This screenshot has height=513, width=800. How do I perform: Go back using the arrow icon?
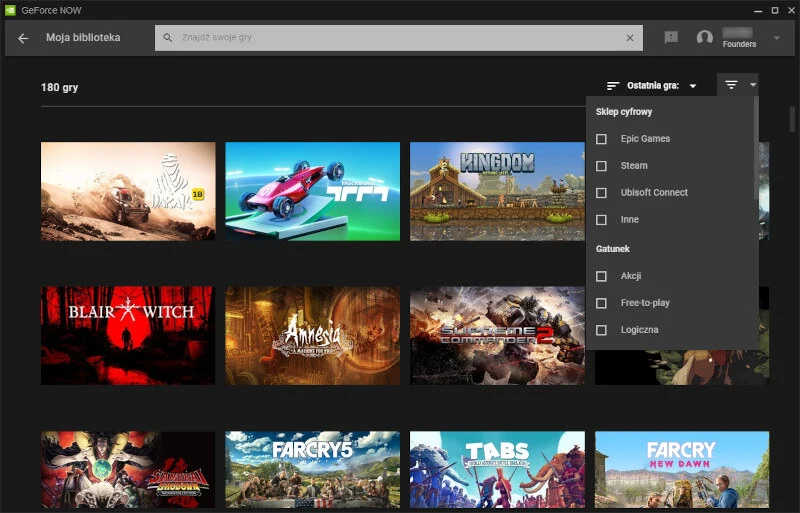(x=23, y=38)
